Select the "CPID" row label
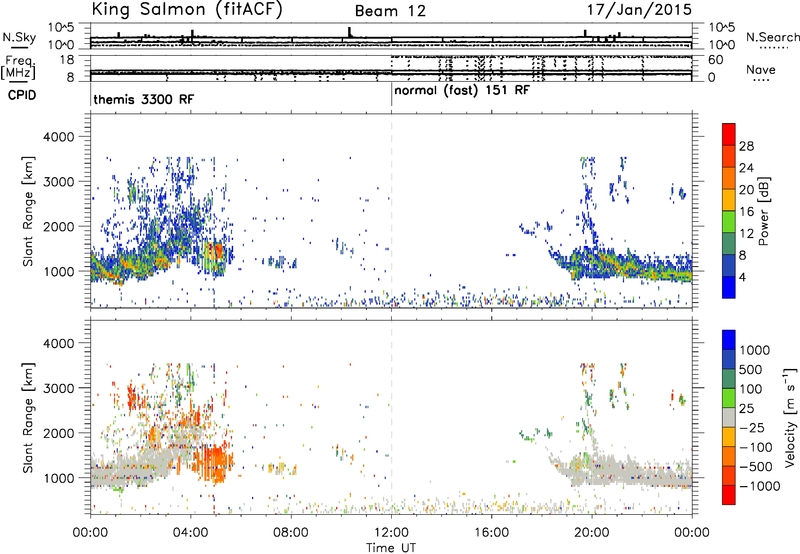The width and height of the screenshot is (800, 554). coord(22,95)
